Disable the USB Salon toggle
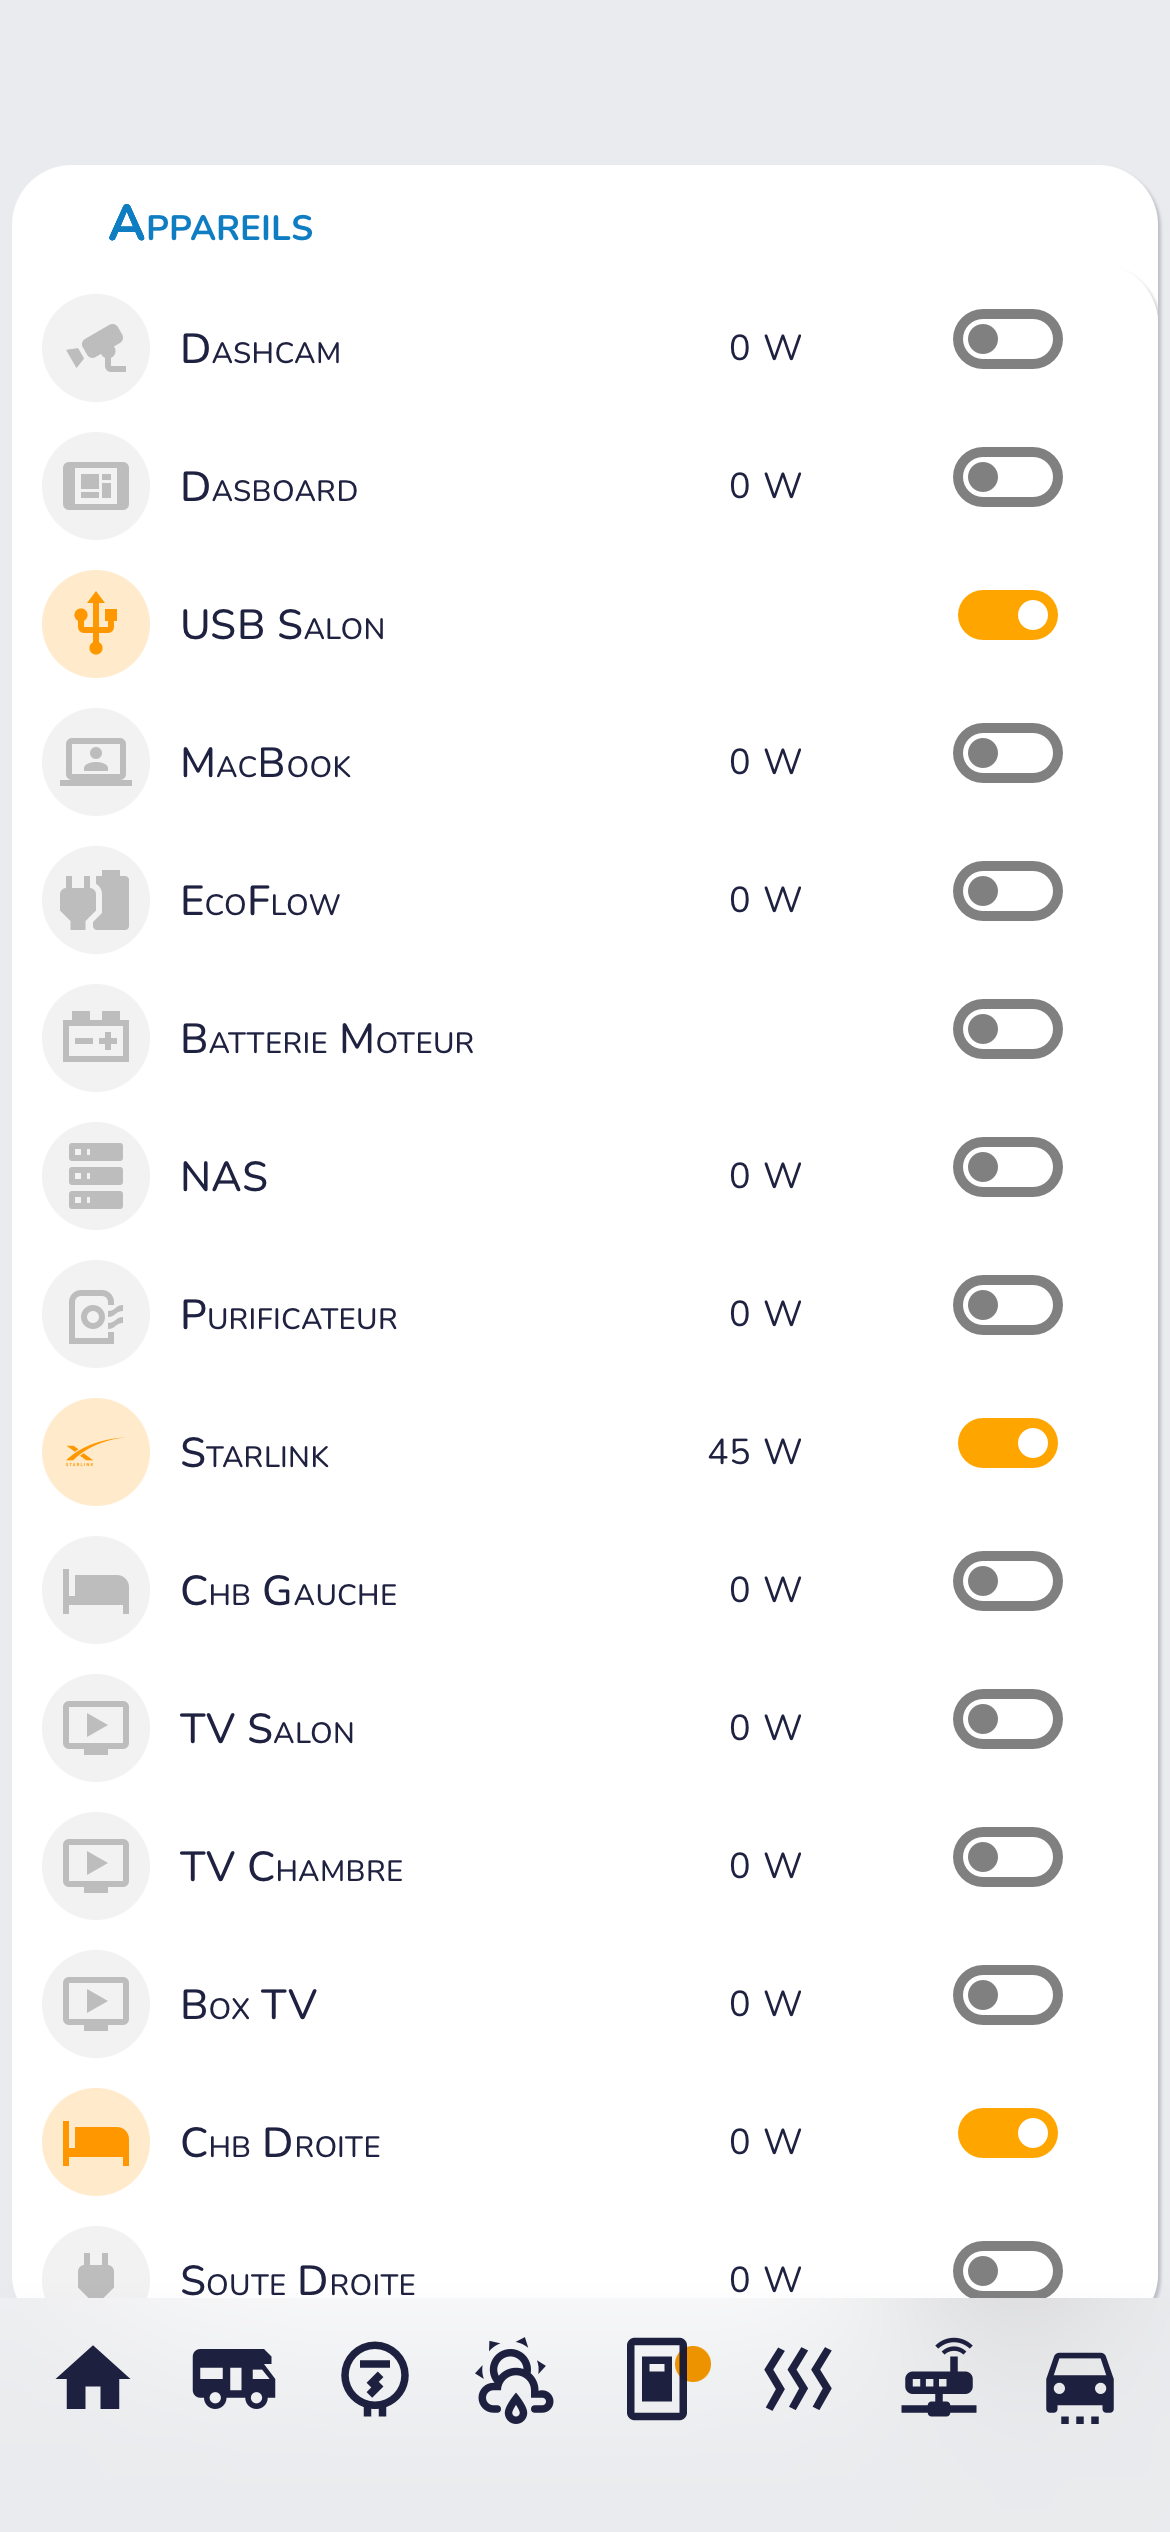 point(1007,615)
